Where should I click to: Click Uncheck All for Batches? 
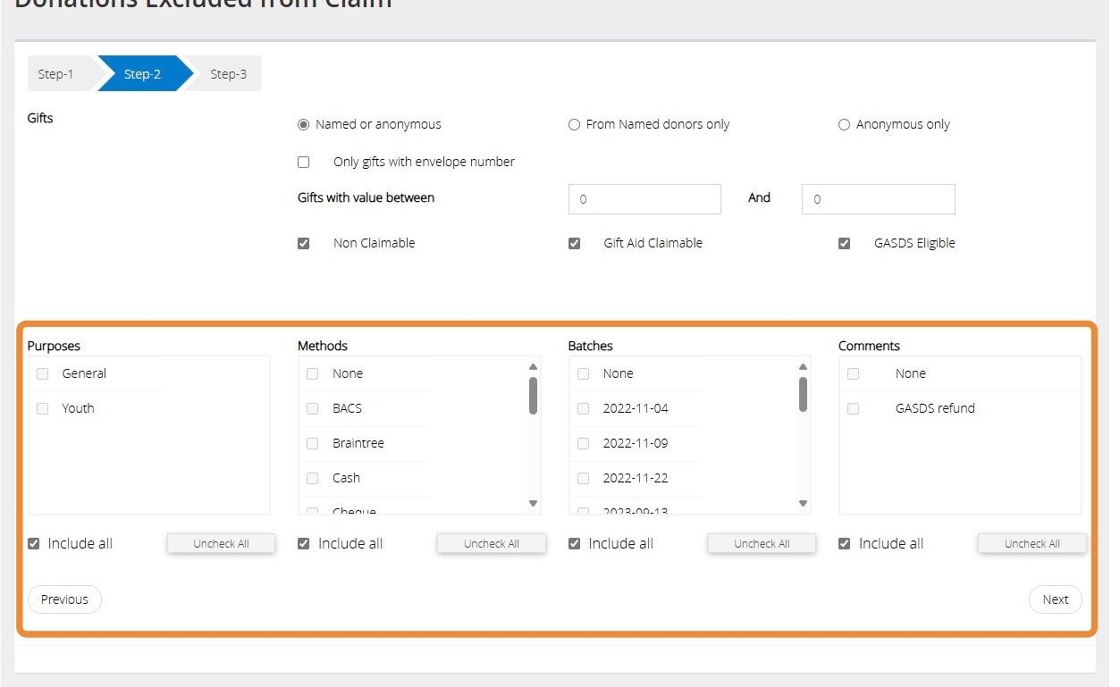(x=762, y=543)
